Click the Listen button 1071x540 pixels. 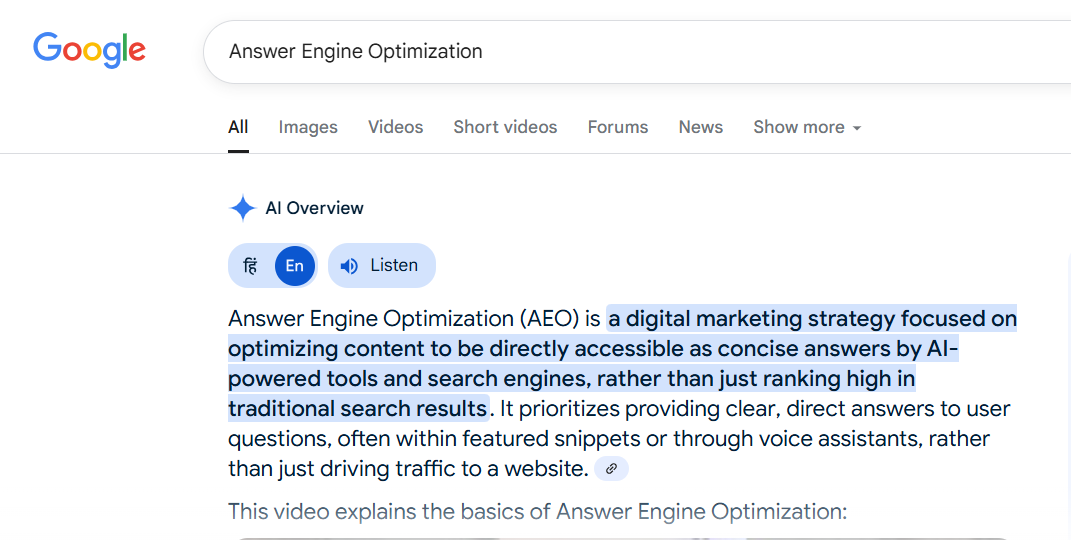click(x=382, y=266)
